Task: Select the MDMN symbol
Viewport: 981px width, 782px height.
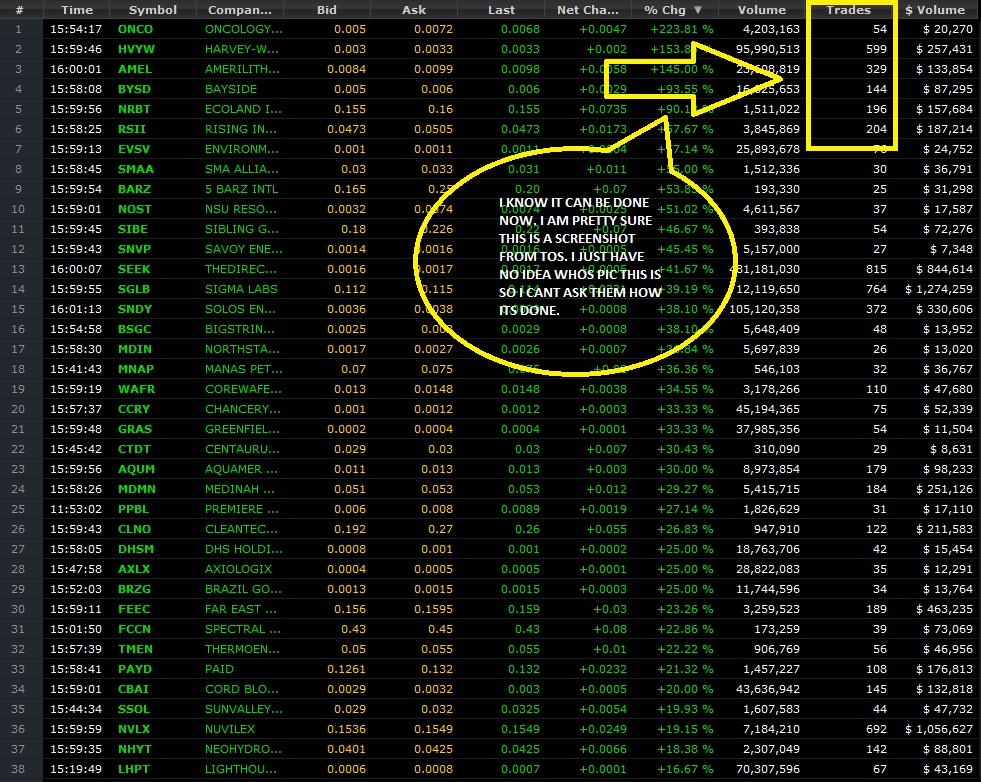Action: click(x=137, y=489)
